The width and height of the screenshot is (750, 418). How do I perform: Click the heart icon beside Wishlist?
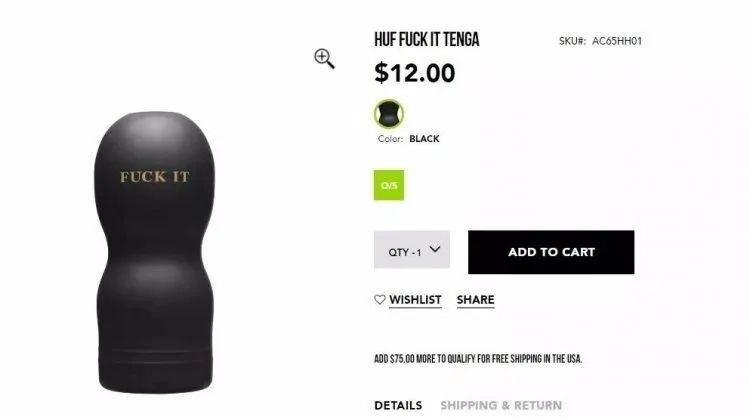click(380, 299)
